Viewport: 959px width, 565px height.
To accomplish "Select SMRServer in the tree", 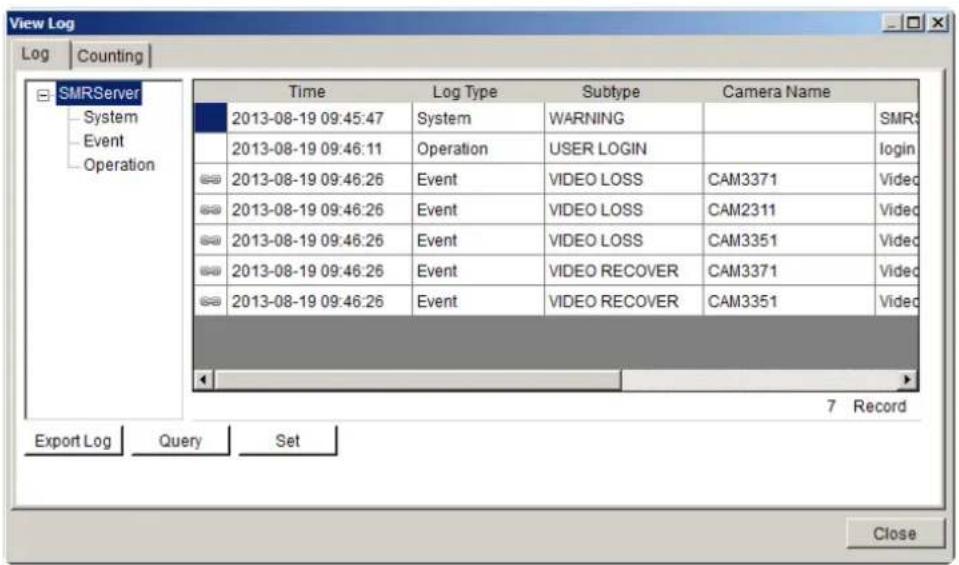I will point(98,94).
